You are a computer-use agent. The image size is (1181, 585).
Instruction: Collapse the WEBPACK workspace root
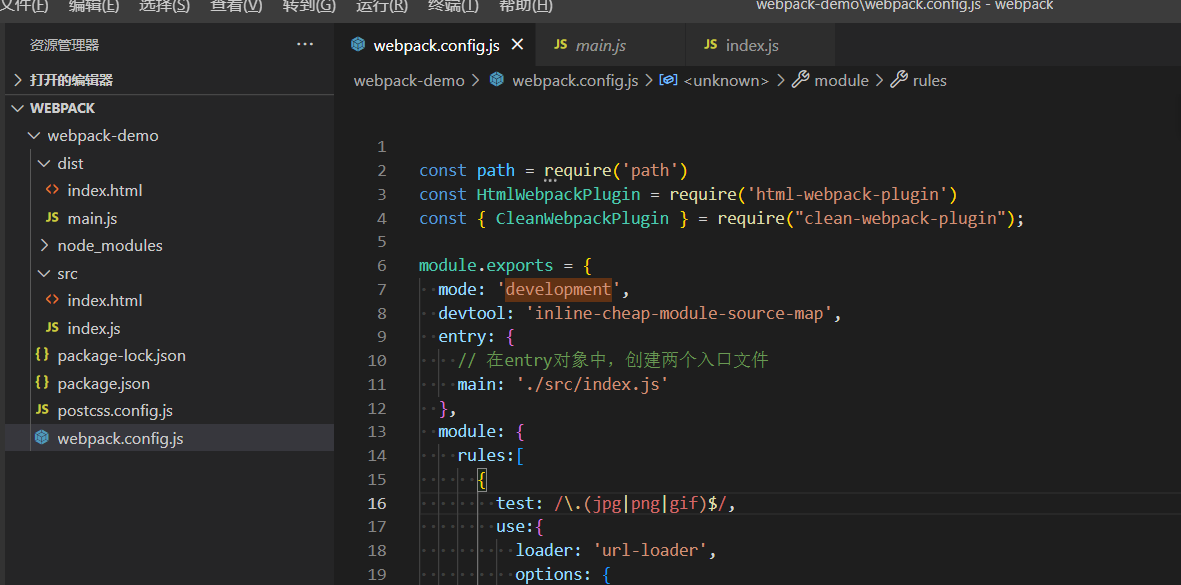(169, 108)
